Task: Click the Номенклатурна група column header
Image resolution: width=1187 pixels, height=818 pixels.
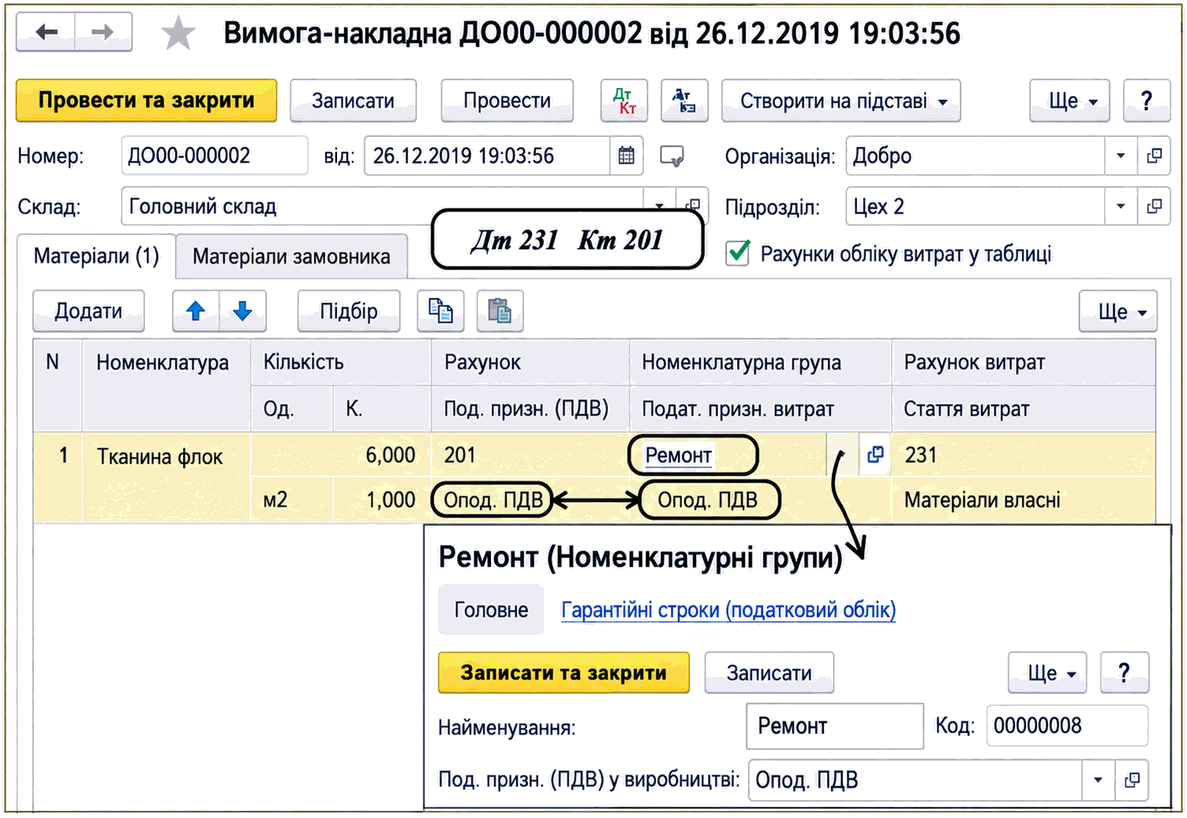Action: [760, 362]
